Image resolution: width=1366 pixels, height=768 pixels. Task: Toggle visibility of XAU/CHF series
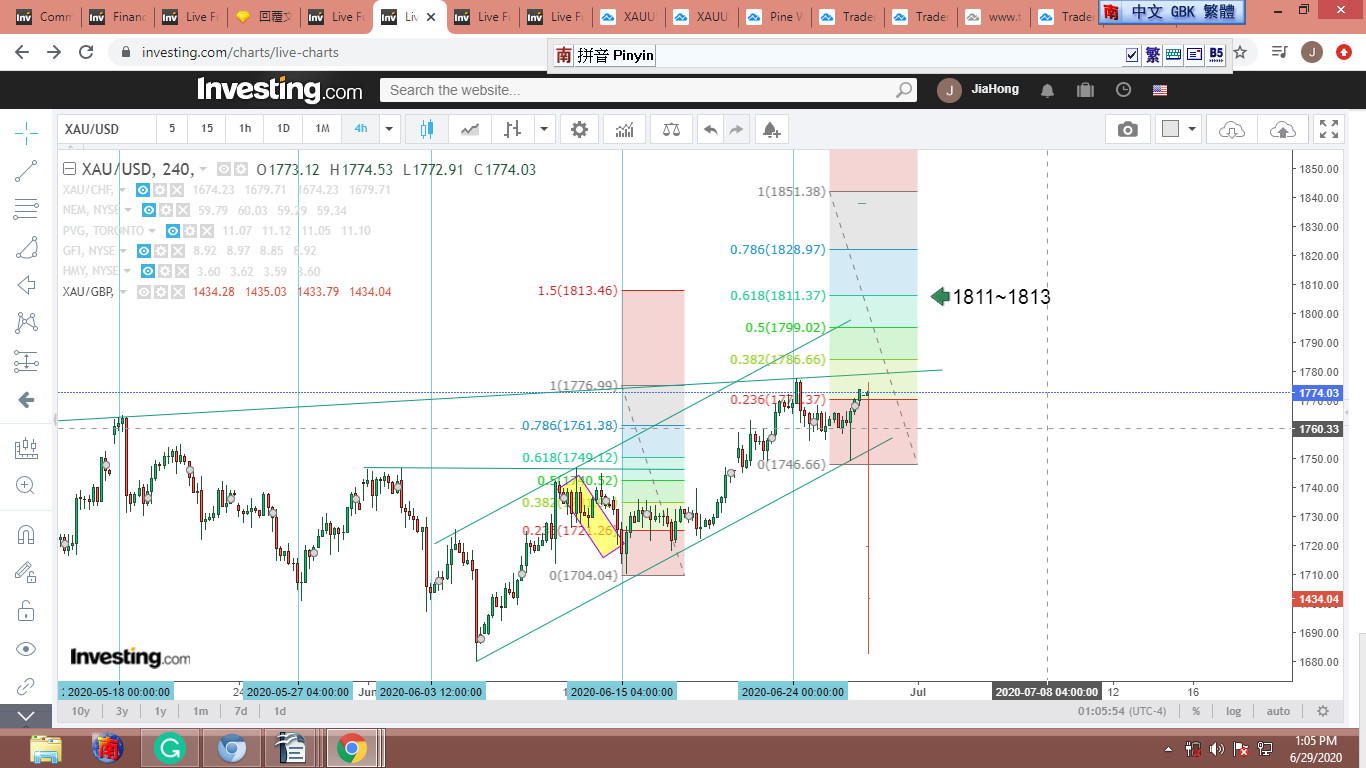tap(144, 190)
